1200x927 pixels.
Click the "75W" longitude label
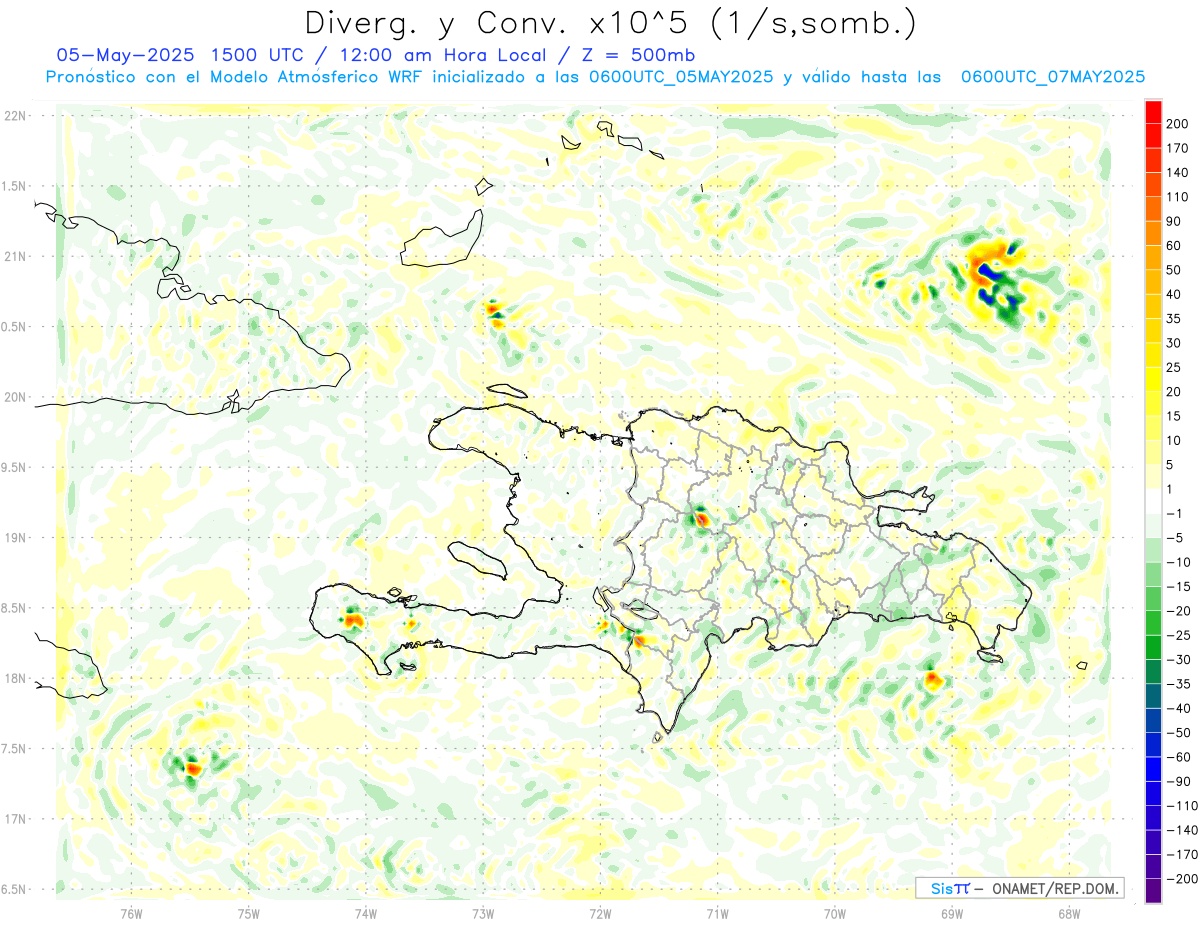pyautogui.click(x=248, y=913)
